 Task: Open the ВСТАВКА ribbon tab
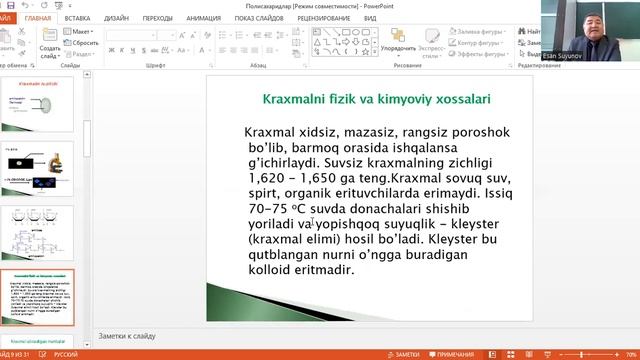77,18
